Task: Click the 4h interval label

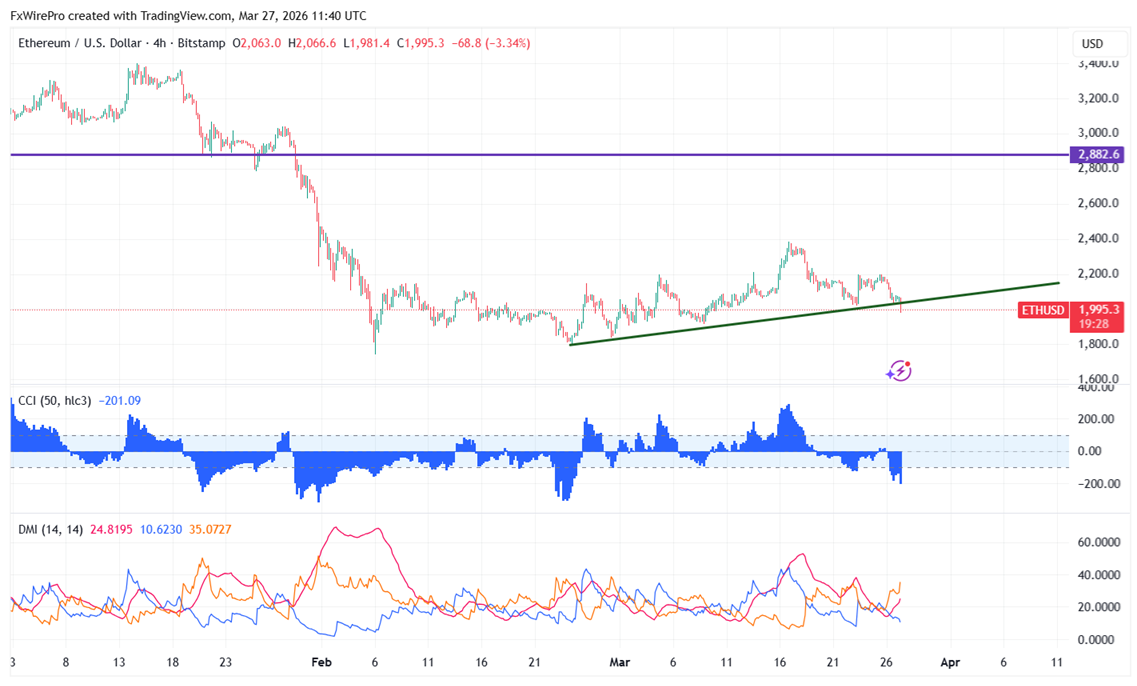Action: pos(160,43)
